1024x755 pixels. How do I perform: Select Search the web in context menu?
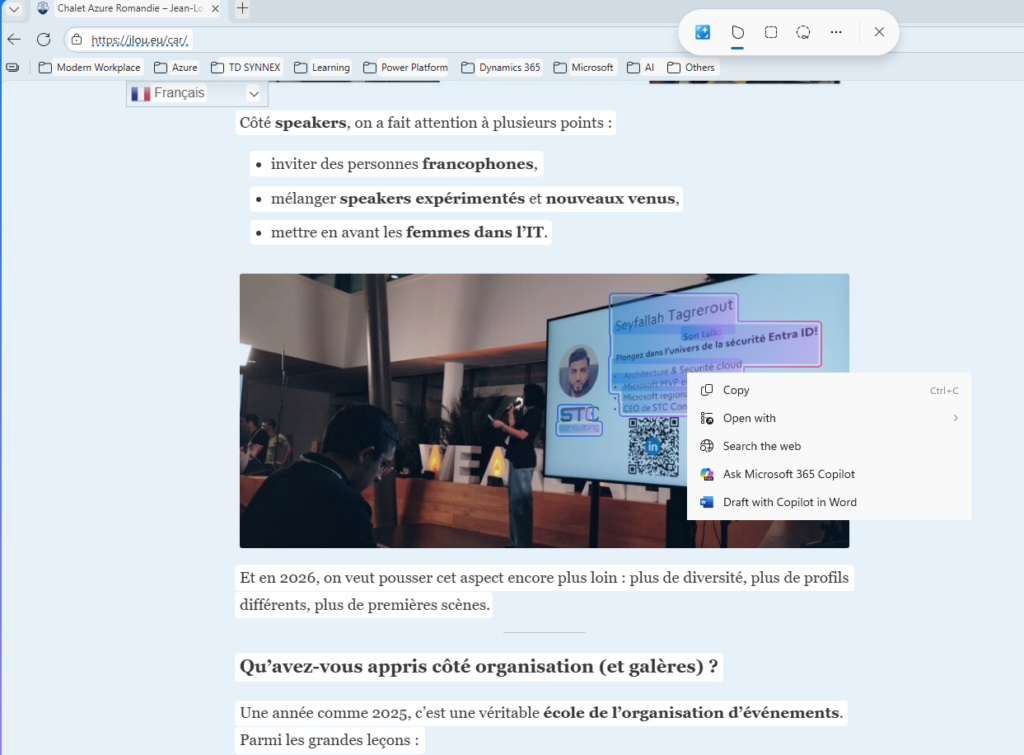click(761, 446)
